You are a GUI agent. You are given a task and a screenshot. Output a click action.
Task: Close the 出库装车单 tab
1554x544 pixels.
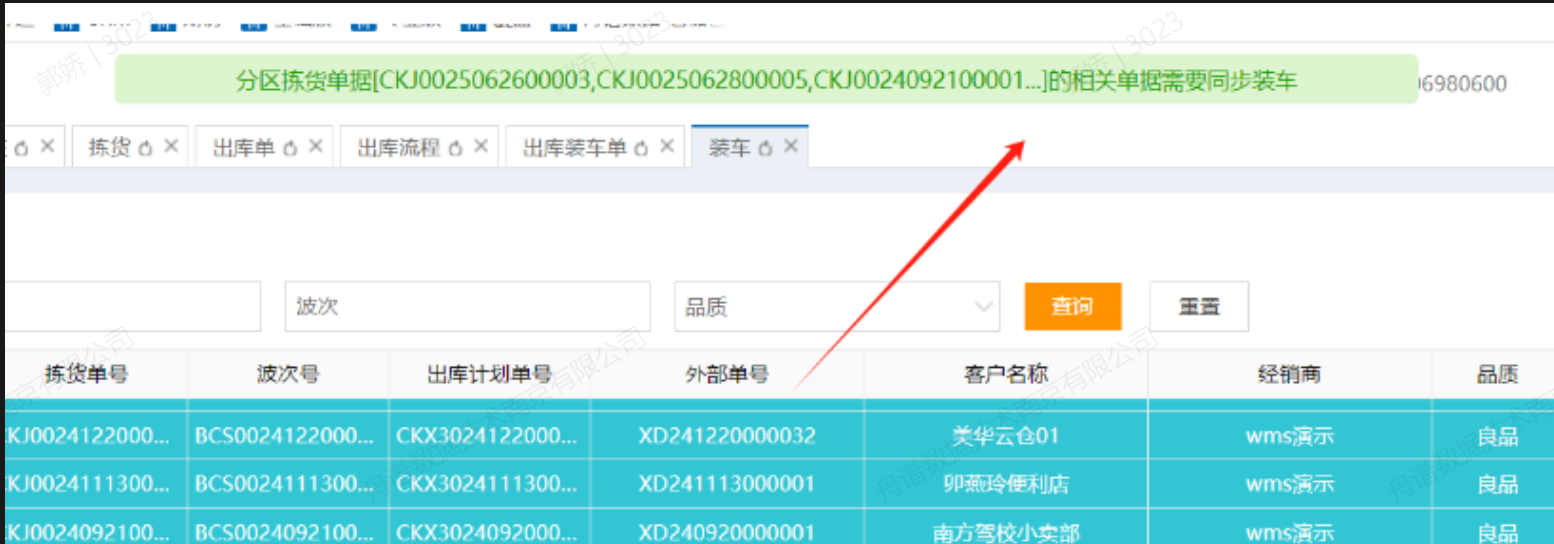(x=667, y=147)
